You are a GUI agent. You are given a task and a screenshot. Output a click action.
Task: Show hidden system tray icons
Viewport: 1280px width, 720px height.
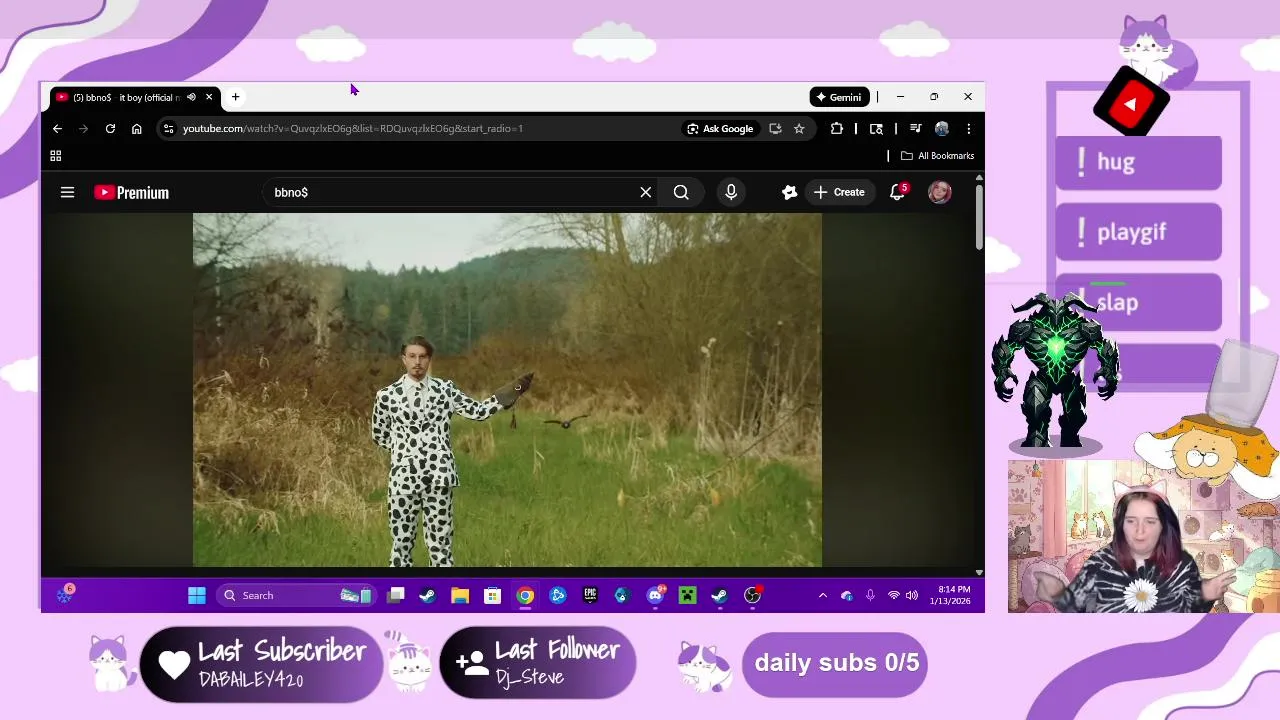(823, 595)
